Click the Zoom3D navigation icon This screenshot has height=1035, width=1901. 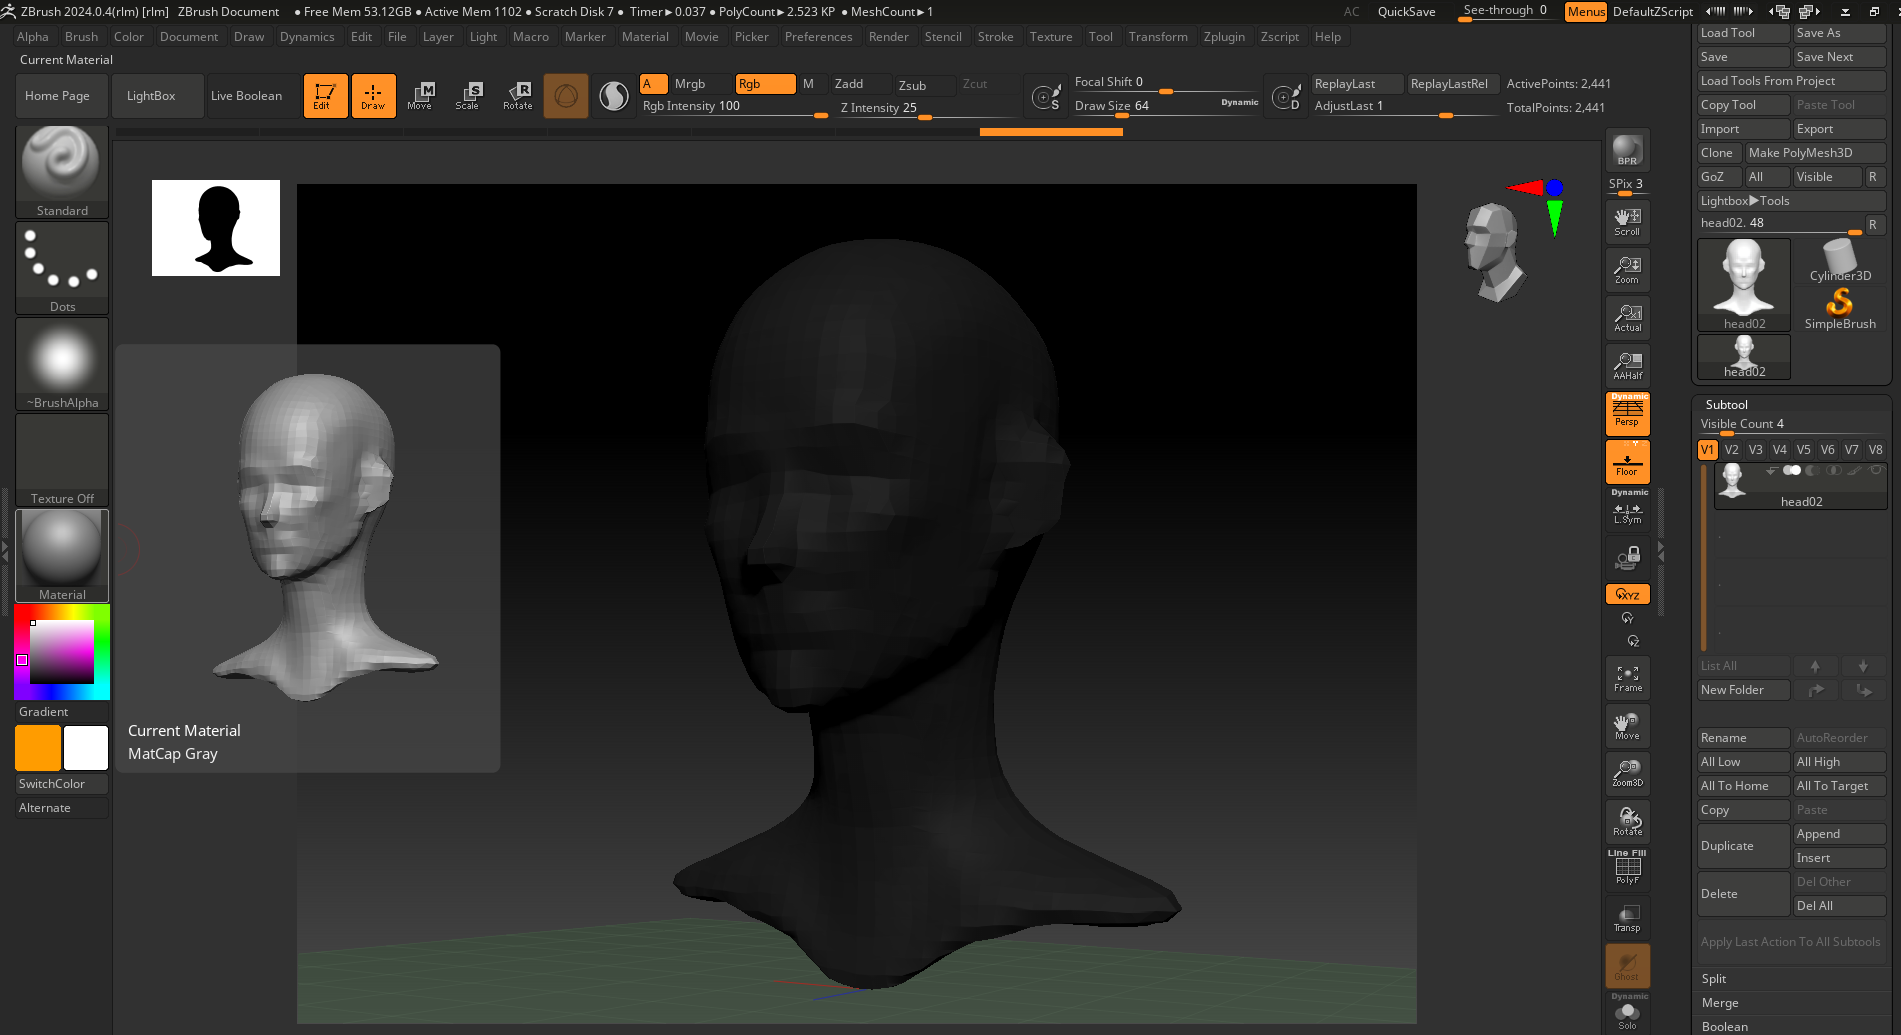click(x=1627, y=773)
